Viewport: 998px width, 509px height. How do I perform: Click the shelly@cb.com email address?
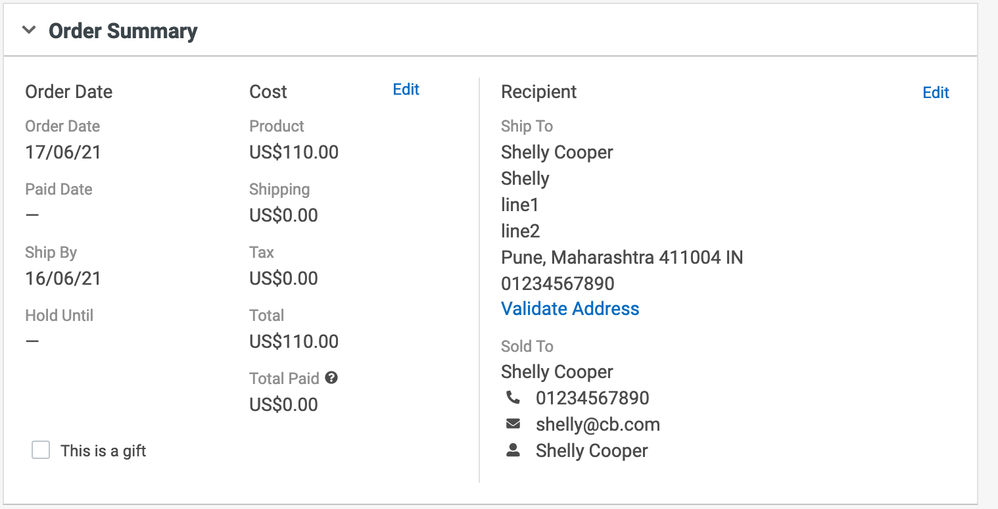pyautogui.click(x=598, y=424)
